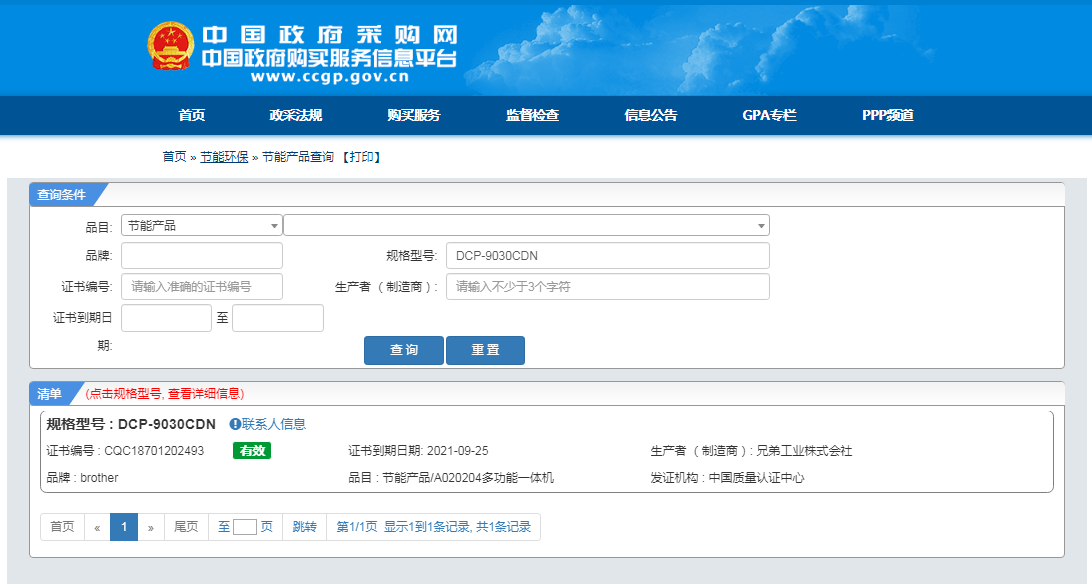Image resolution: width=1092 pixels, height=584 pixels.
Task: Expand the 节能产品 category dropdown
Action: pos(202,226)
